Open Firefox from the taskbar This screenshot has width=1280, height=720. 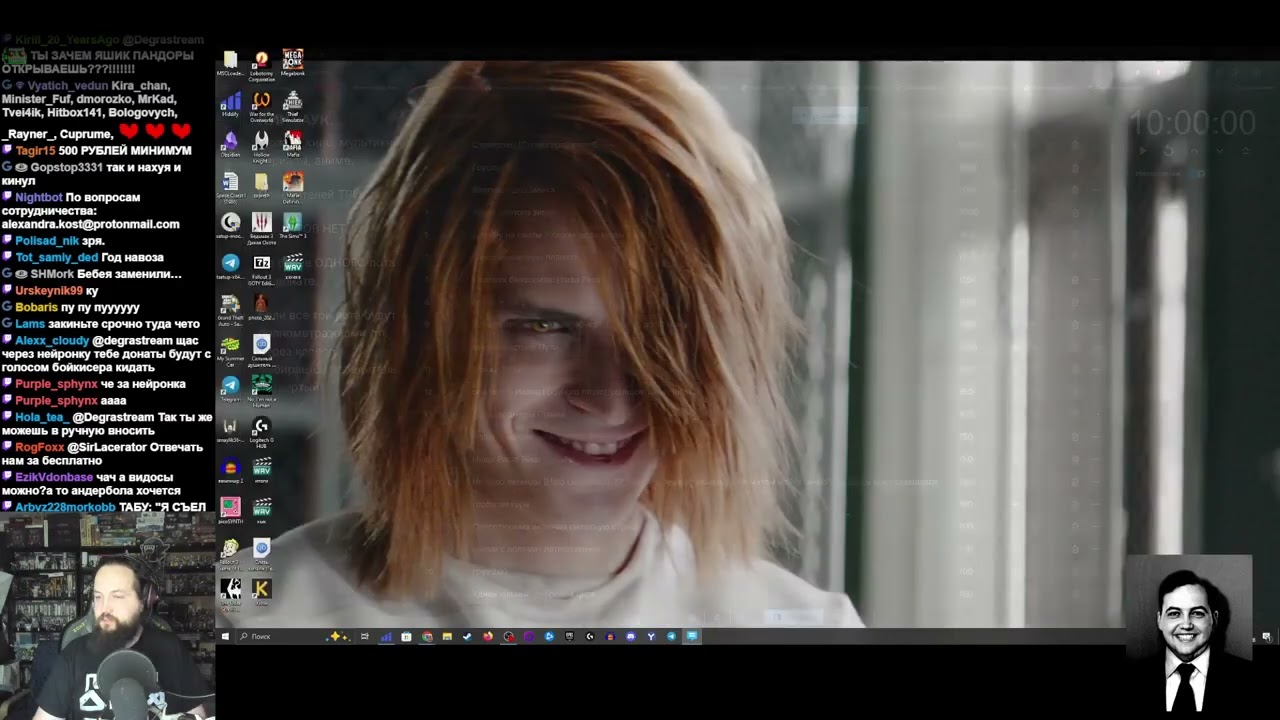488,636
